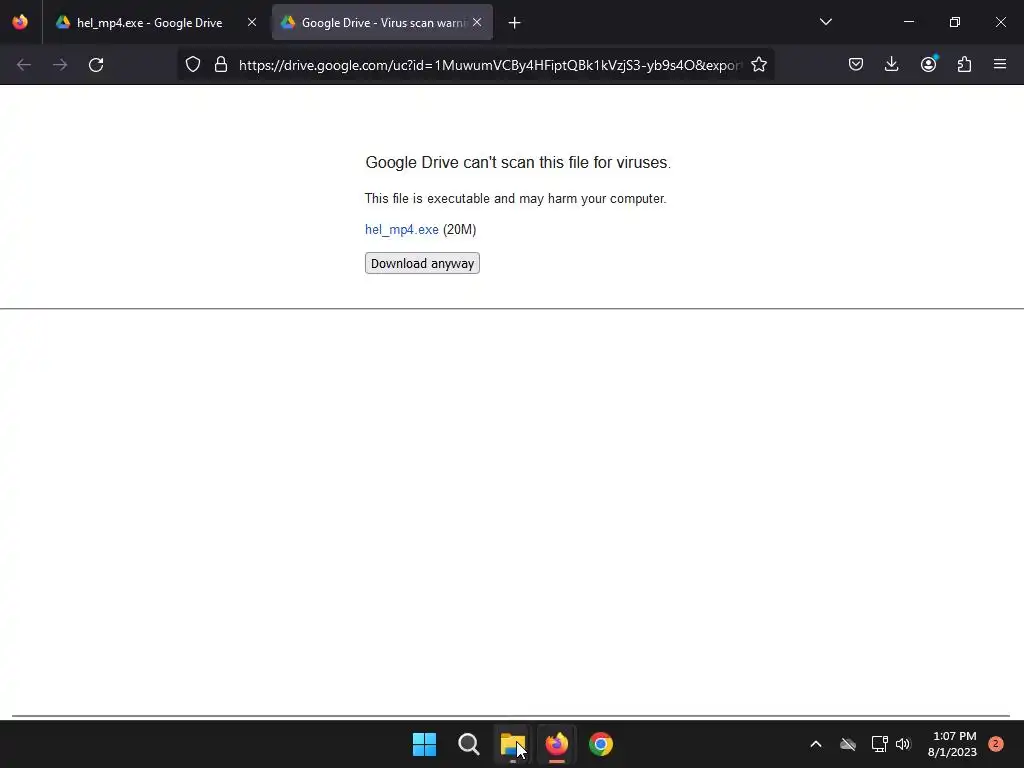The height and width of the screenshot is (768, 1024).
Task: Open network settings from the tray
Action: coord(879,744)
